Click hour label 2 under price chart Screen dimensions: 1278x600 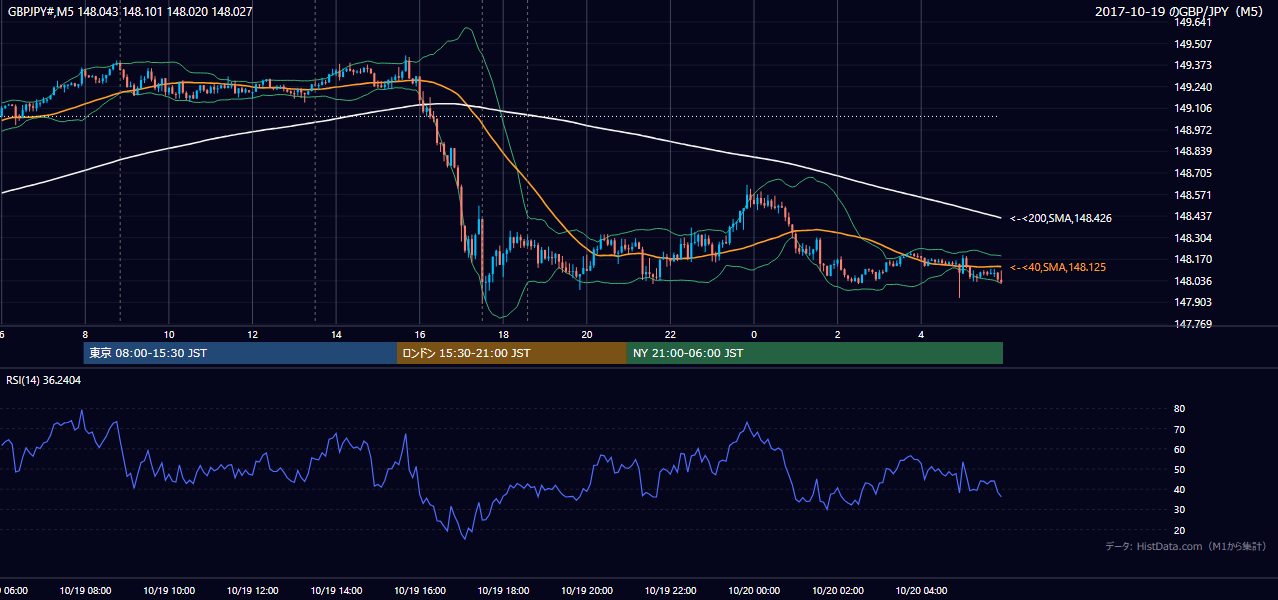tap(838, 334)
